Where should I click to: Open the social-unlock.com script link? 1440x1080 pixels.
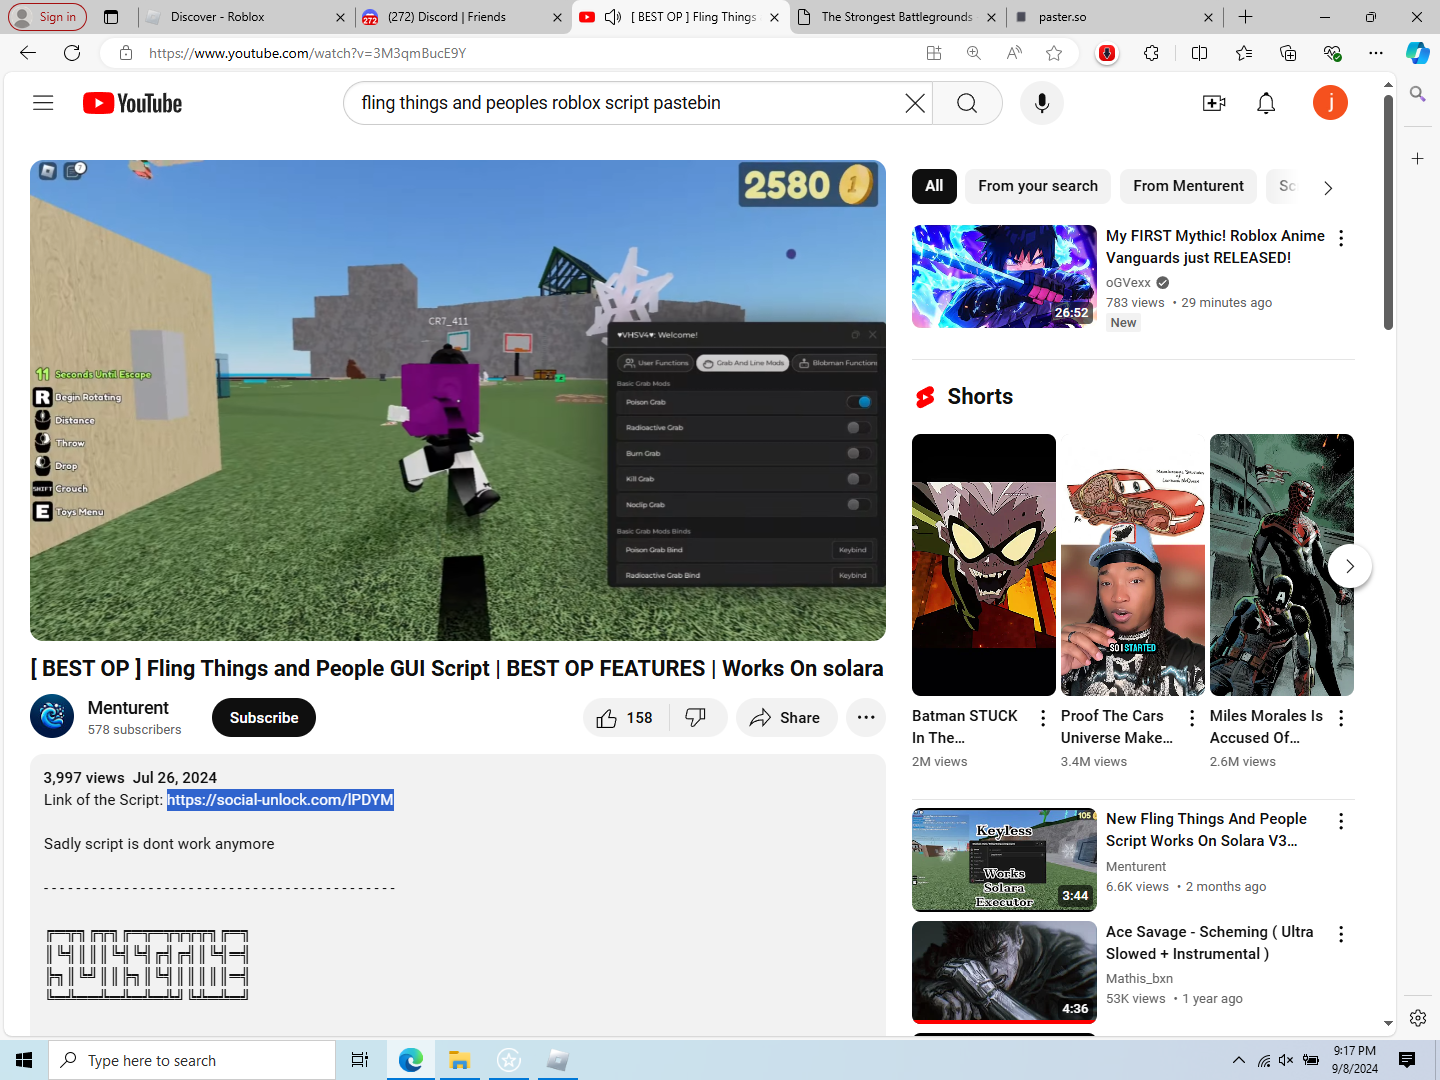click(x=280, y=800)
